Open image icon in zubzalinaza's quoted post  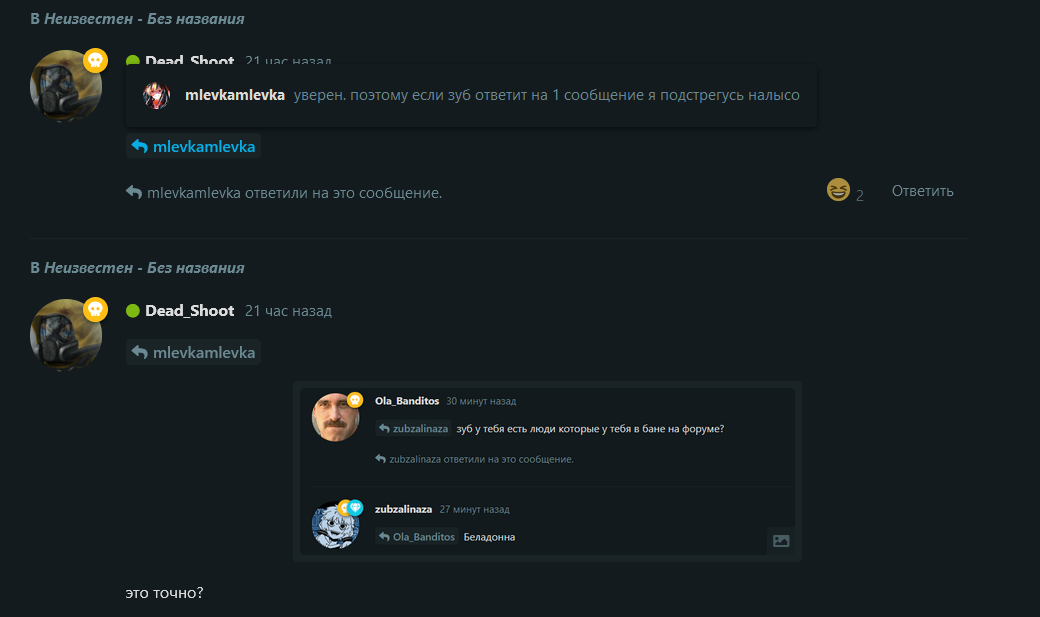pos(781,541)
